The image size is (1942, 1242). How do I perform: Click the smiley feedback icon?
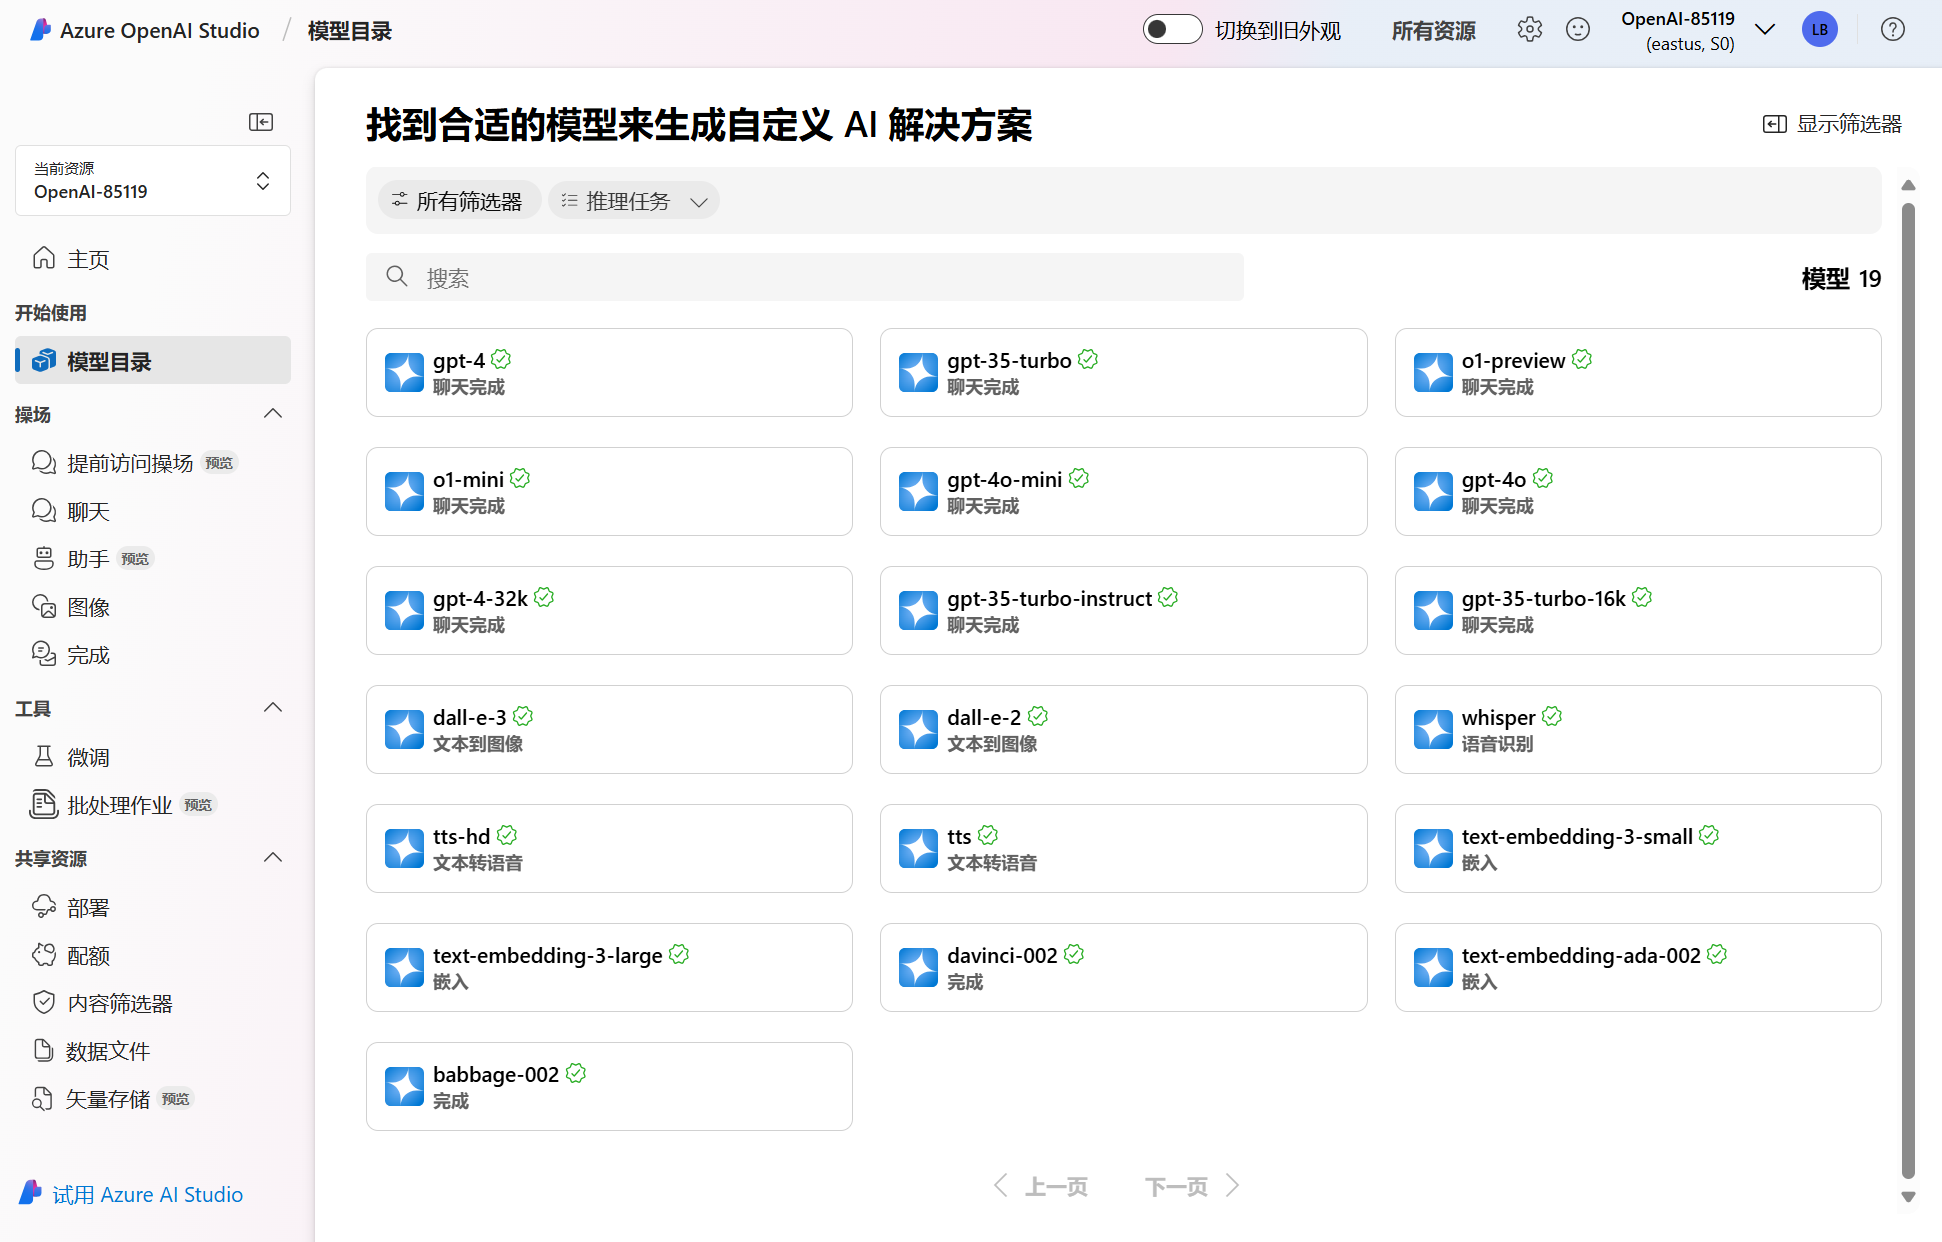(1578, 30)
